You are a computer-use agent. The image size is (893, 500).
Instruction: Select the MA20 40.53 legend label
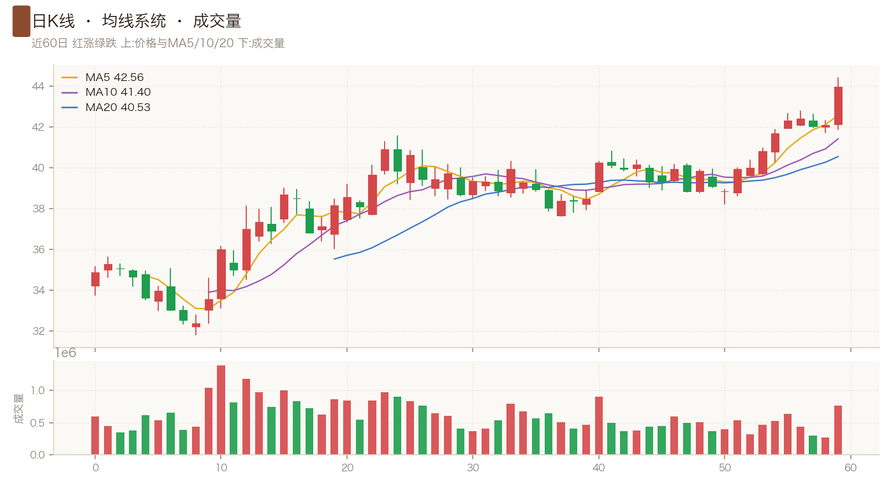click(x=118, y=108)
